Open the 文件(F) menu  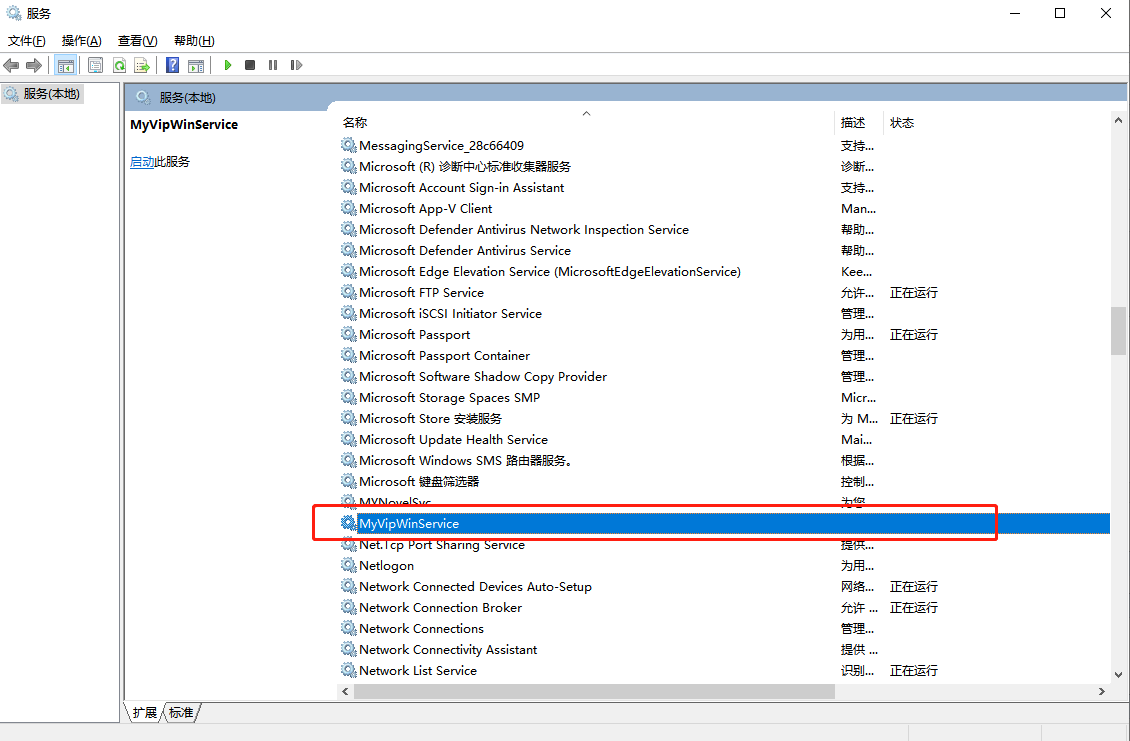coord(27,41)
